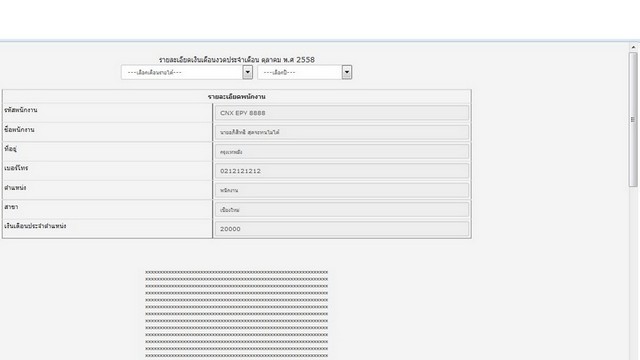Click the salary field showing 20000
640x360 pixels.
342,229
